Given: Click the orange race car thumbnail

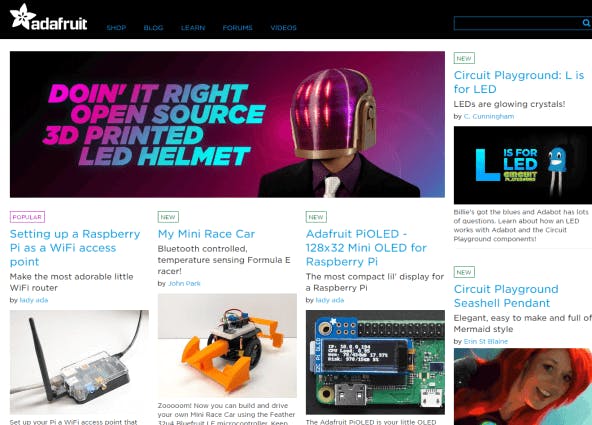Looking at the screenshot, I should coord(227,345).
